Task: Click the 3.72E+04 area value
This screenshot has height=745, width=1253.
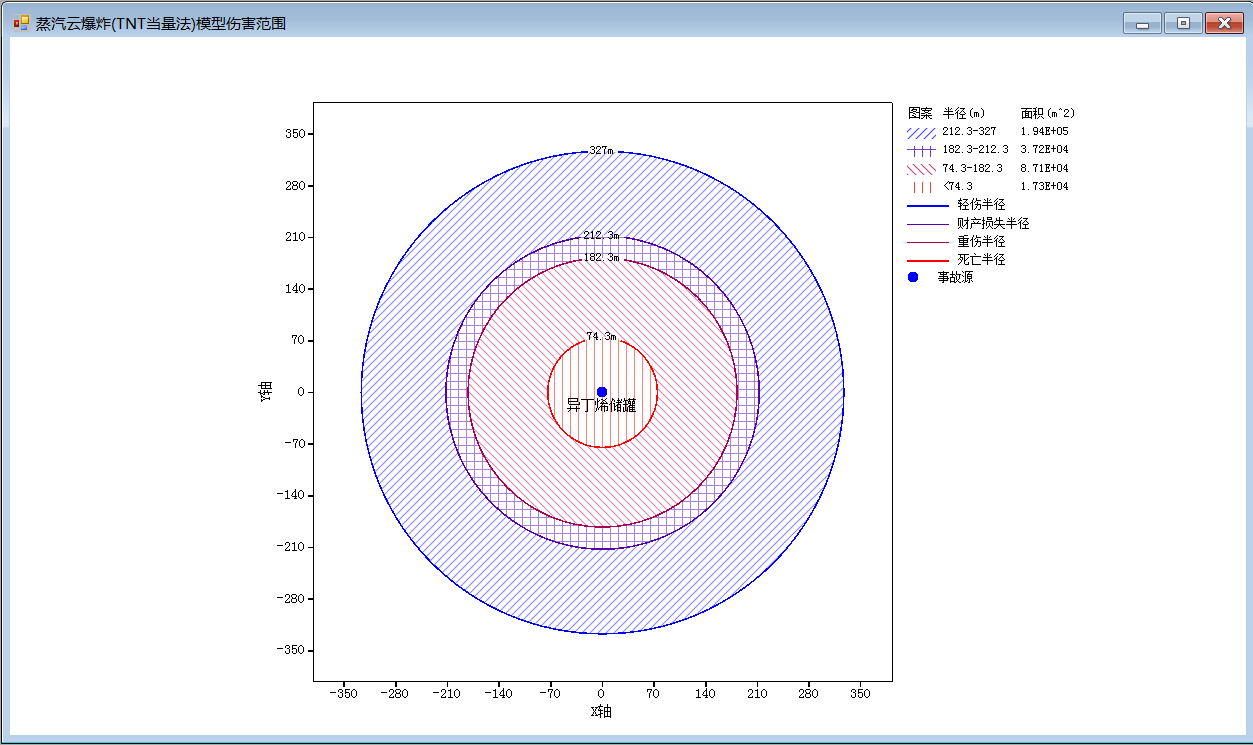Action: pos(1045,150)
